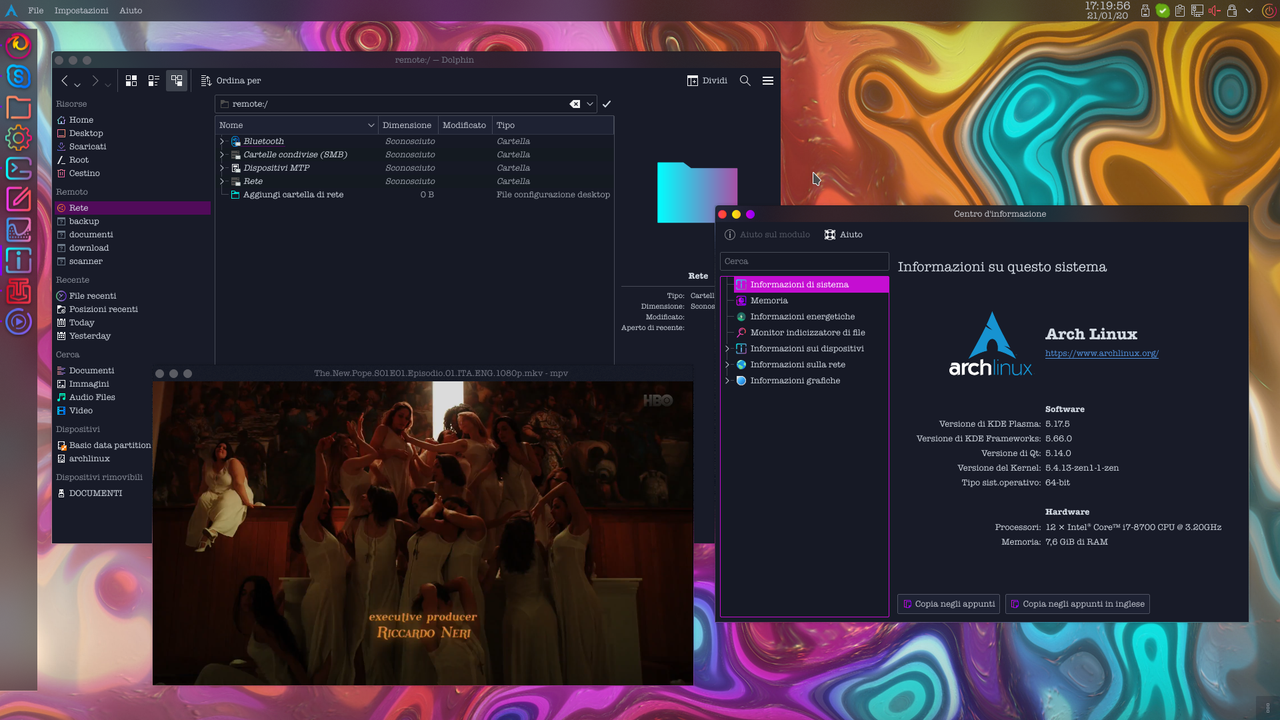
Task: Clear the Dolphin location bar text
Action: 575,104
